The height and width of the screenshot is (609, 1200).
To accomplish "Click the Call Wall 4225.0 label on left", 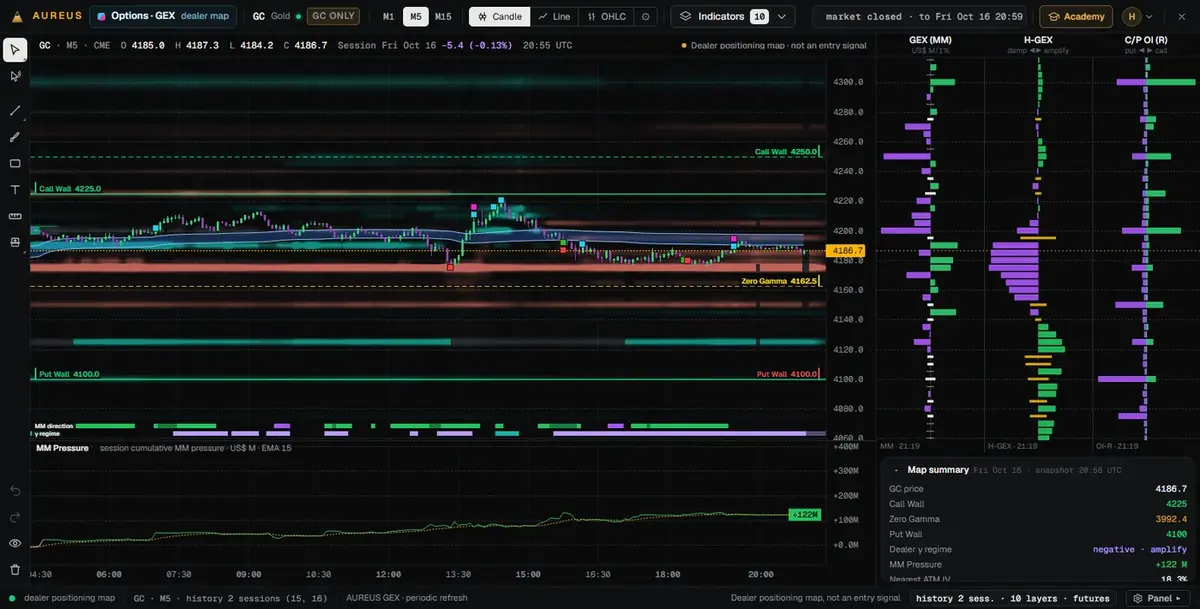I will (x=68, y=188).
